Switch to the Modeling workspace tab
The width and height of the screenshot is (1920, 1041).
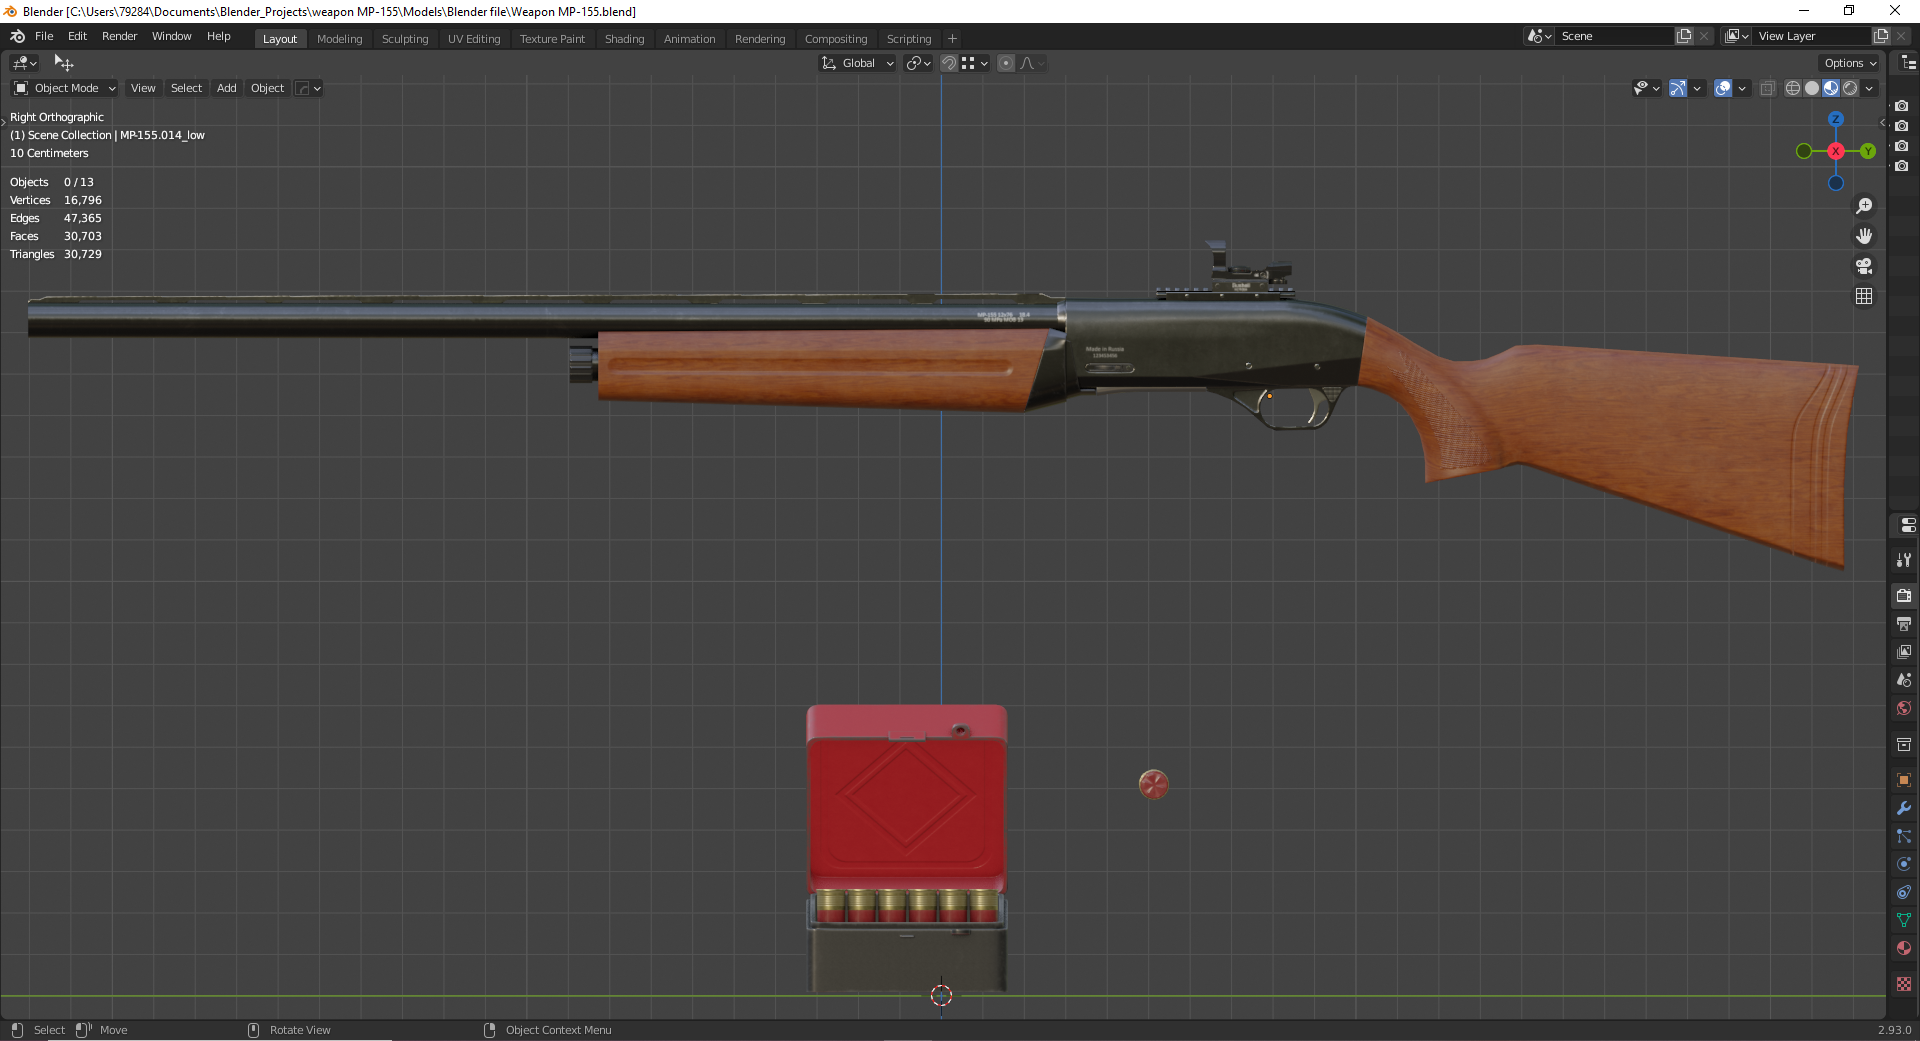coord(340,39)
